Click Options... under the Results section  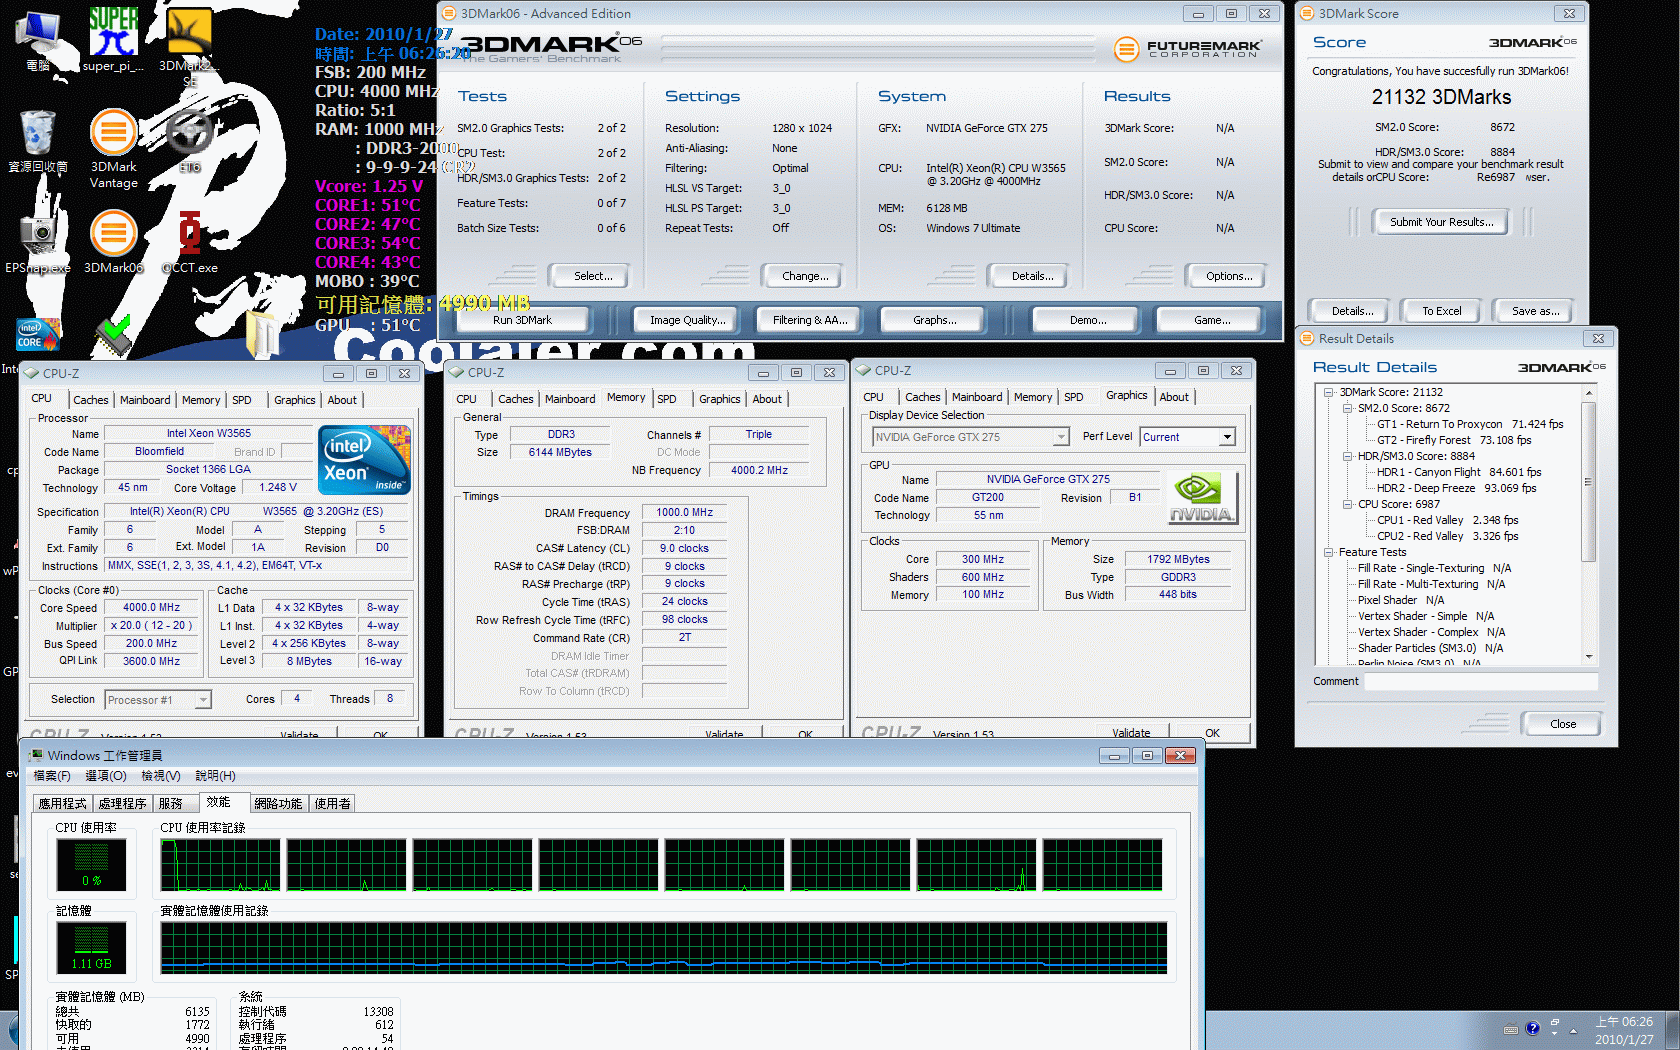1229,276
